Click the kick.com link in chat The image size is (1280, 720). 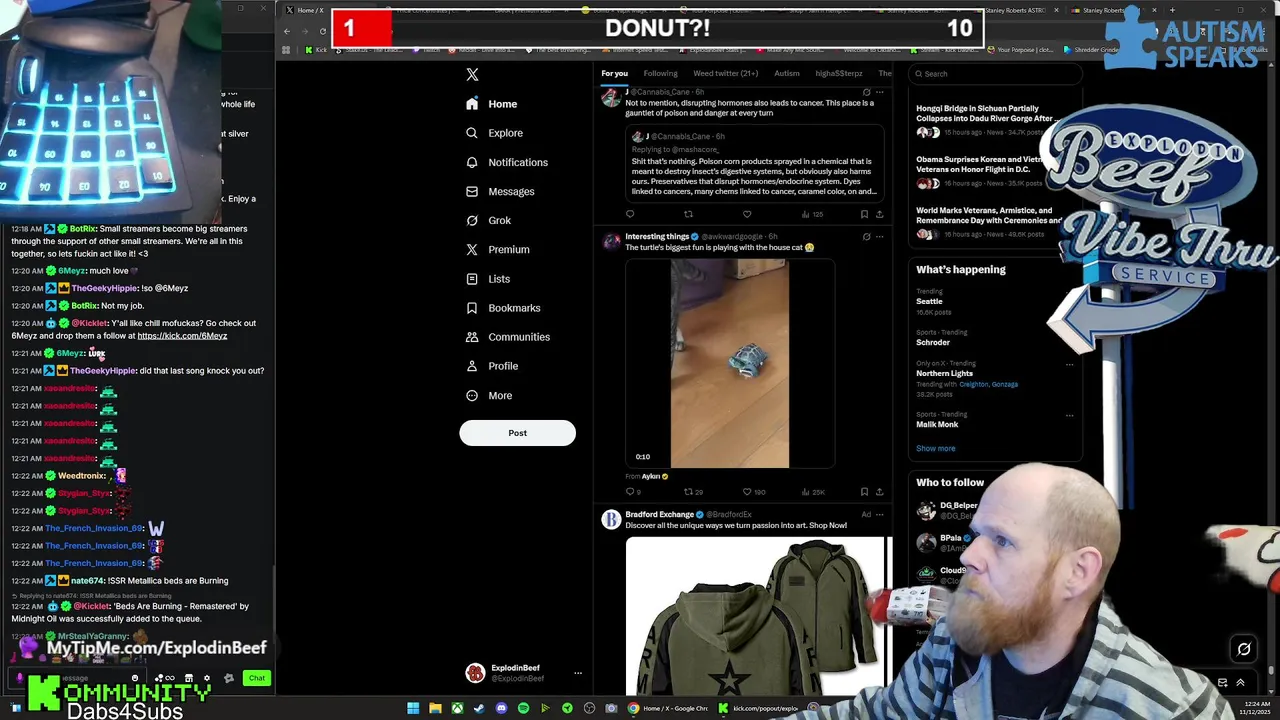182,336
